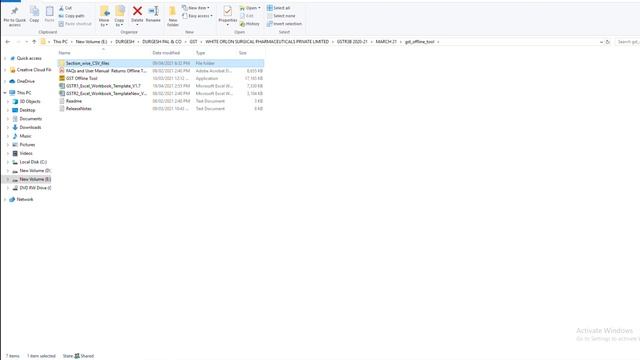This screenshot has height=360, width=640.
Task: Click the search box field
Action: (627, 42)
